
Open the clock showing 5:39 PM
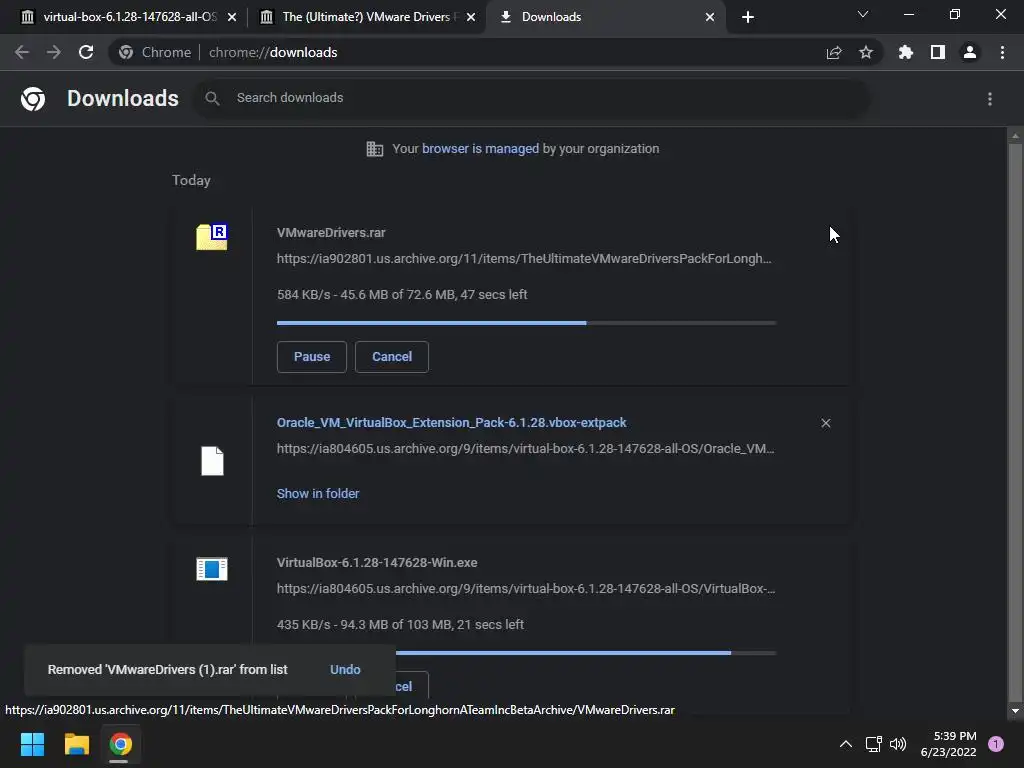click(948, 744)
